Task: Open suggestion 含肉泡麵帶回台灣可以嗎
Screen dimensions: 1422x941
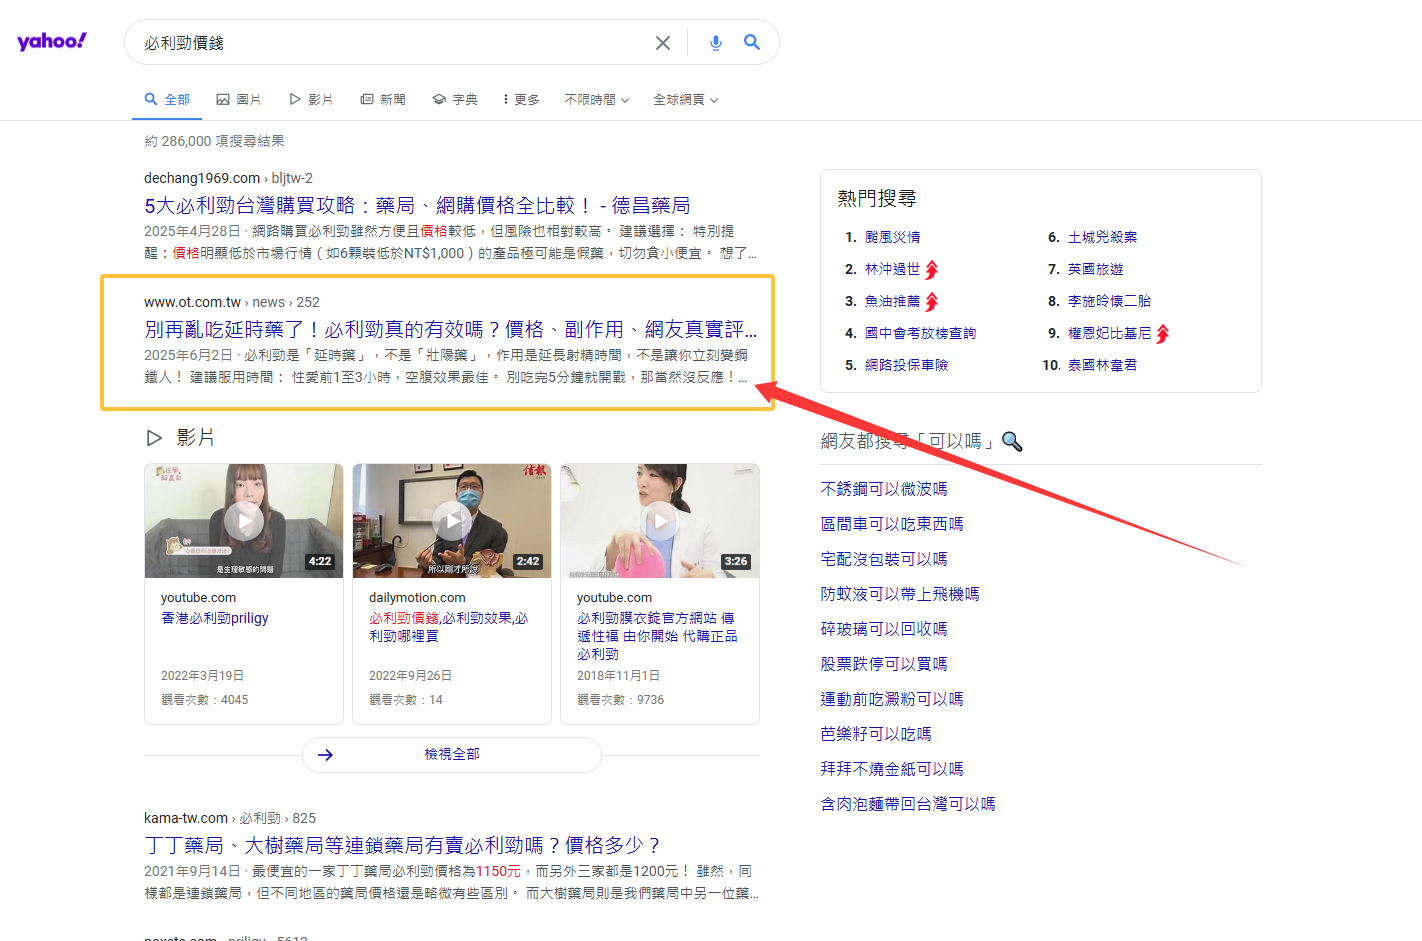Action: coord(908,804)
